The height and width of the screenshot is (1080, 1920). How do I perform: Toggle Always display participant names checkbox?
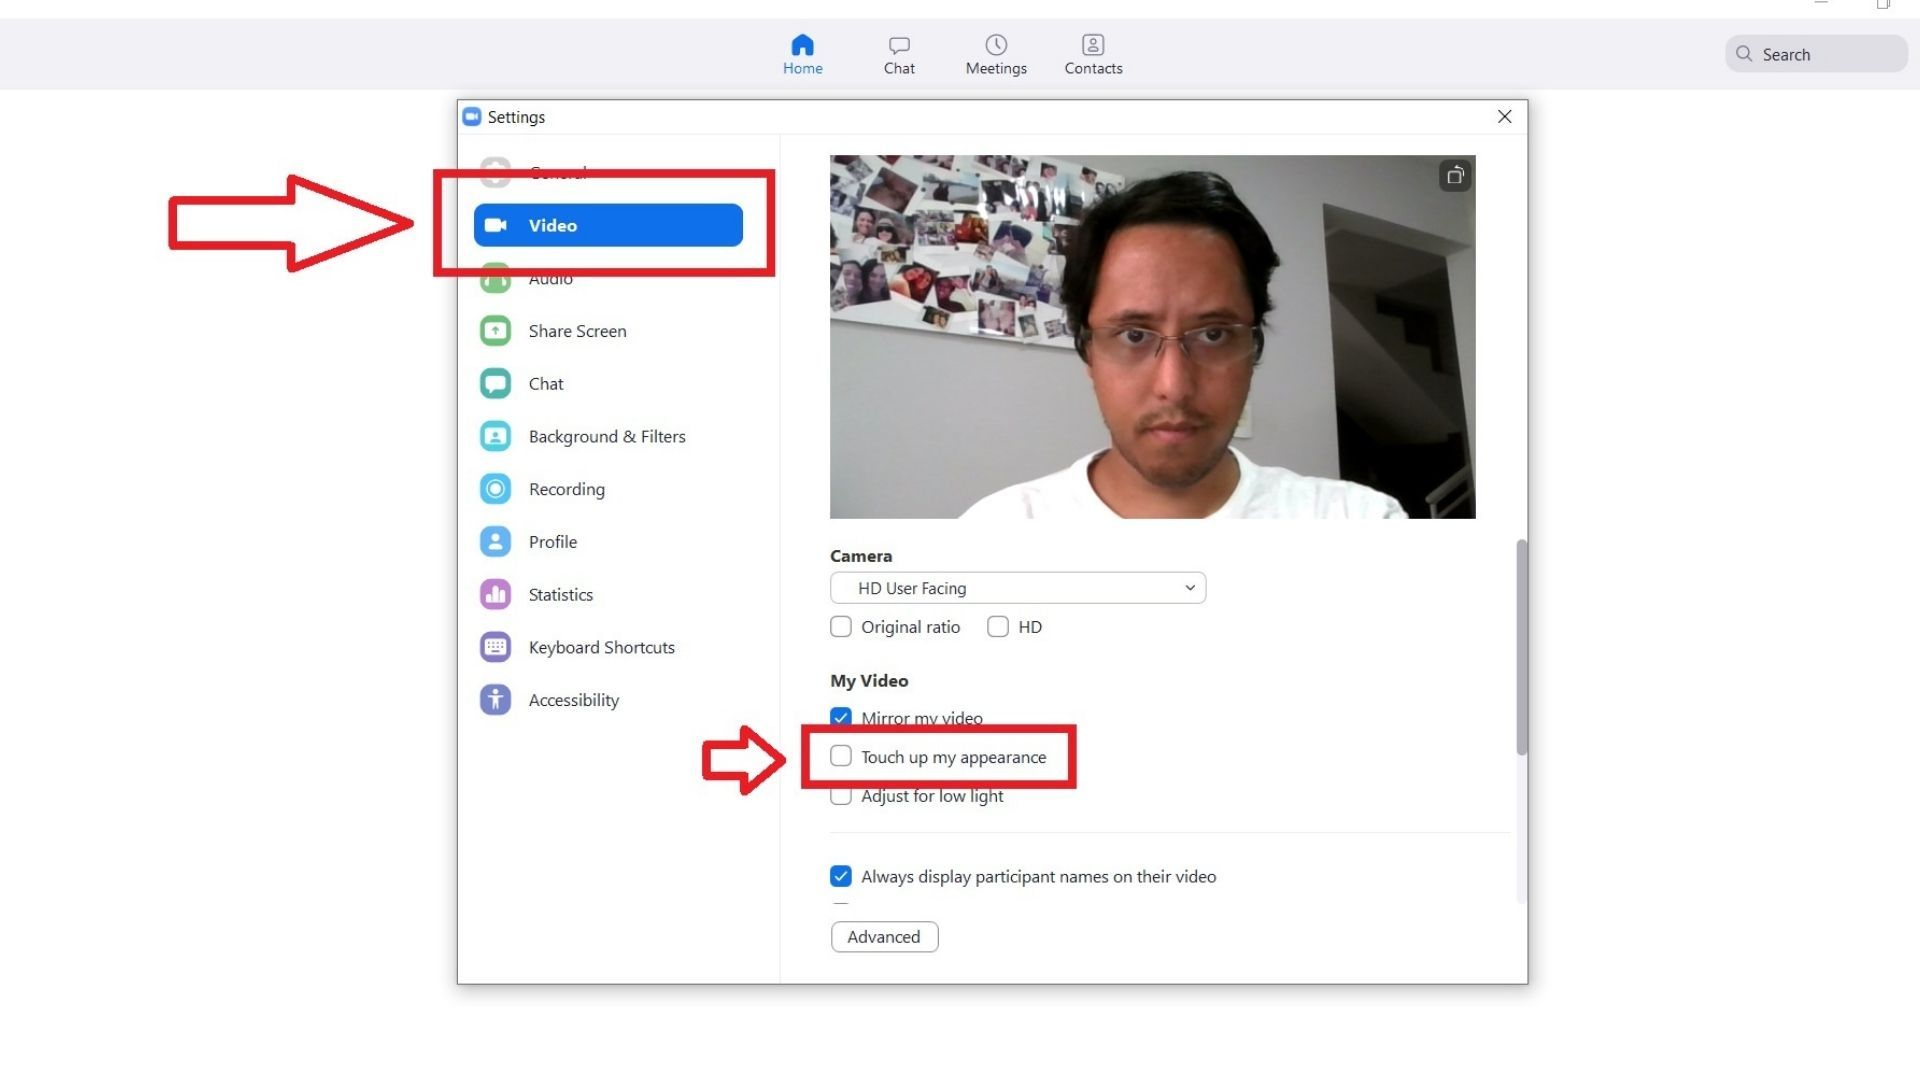pos(840,876)
